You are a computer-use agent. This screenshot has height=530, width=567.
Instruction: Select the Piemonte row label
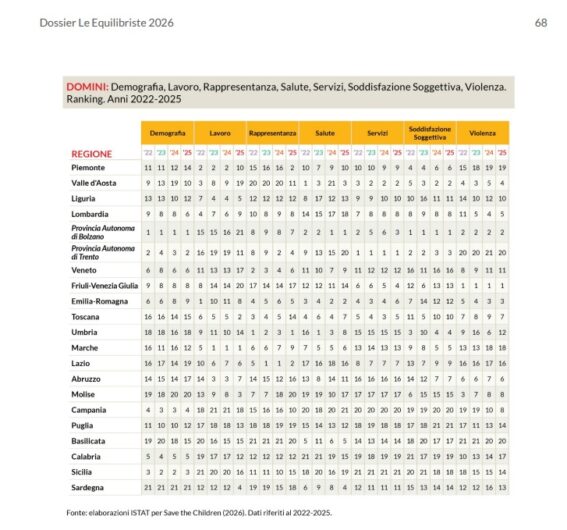coord(88,168)
